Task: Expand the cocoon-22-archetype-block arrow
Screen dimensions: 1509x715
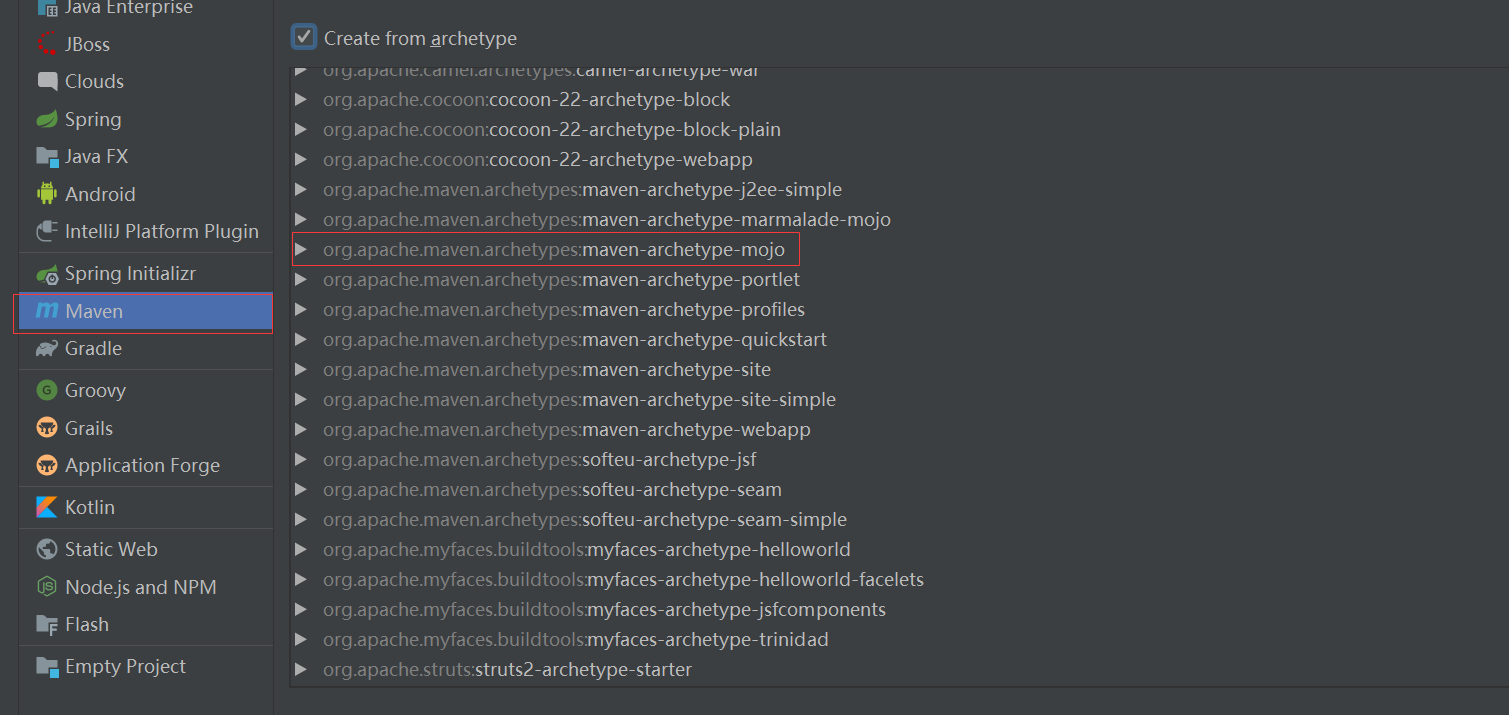Action: coord(301,100)
